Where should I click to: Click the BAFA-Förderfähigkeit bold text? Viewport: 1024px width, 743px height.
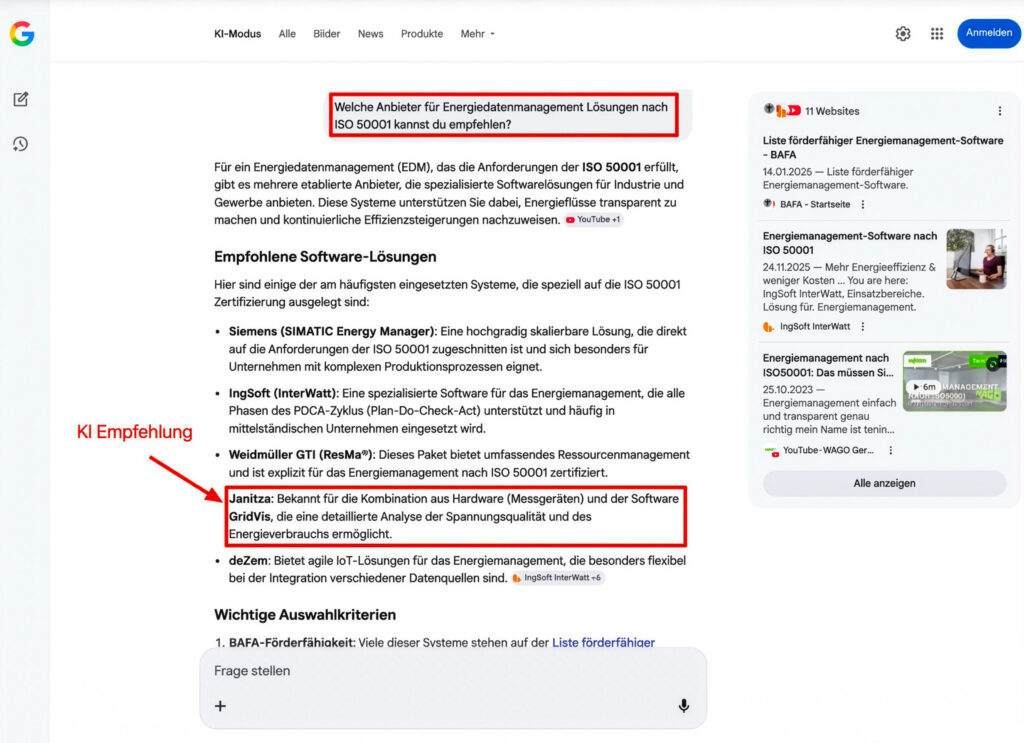click(x=291, y=642)
